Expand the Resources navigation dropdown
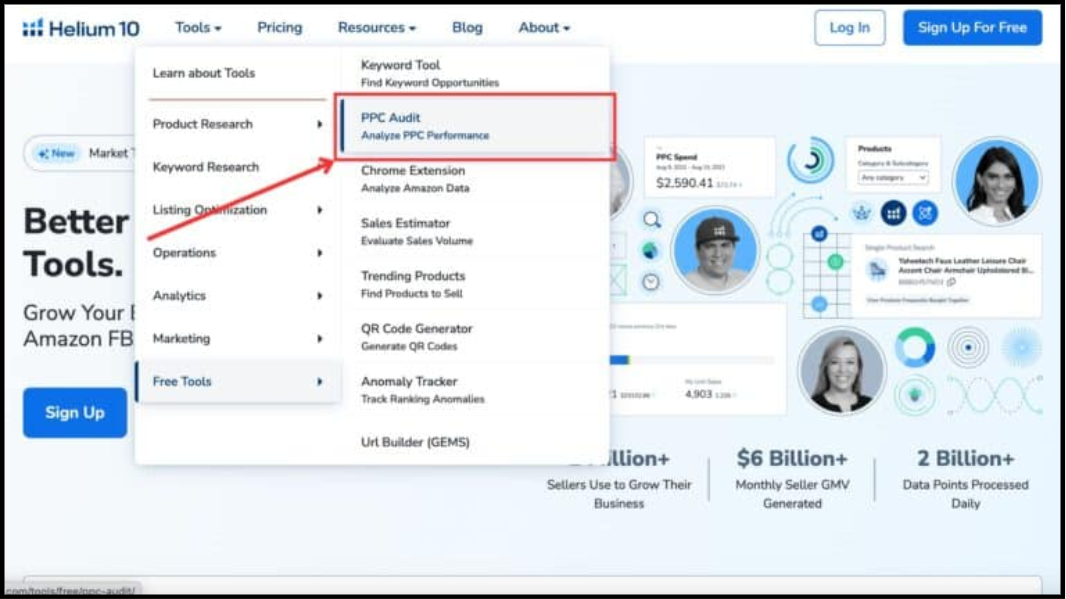The width and height of the screenshot is (1066, 599). click(x=376, y=28)
